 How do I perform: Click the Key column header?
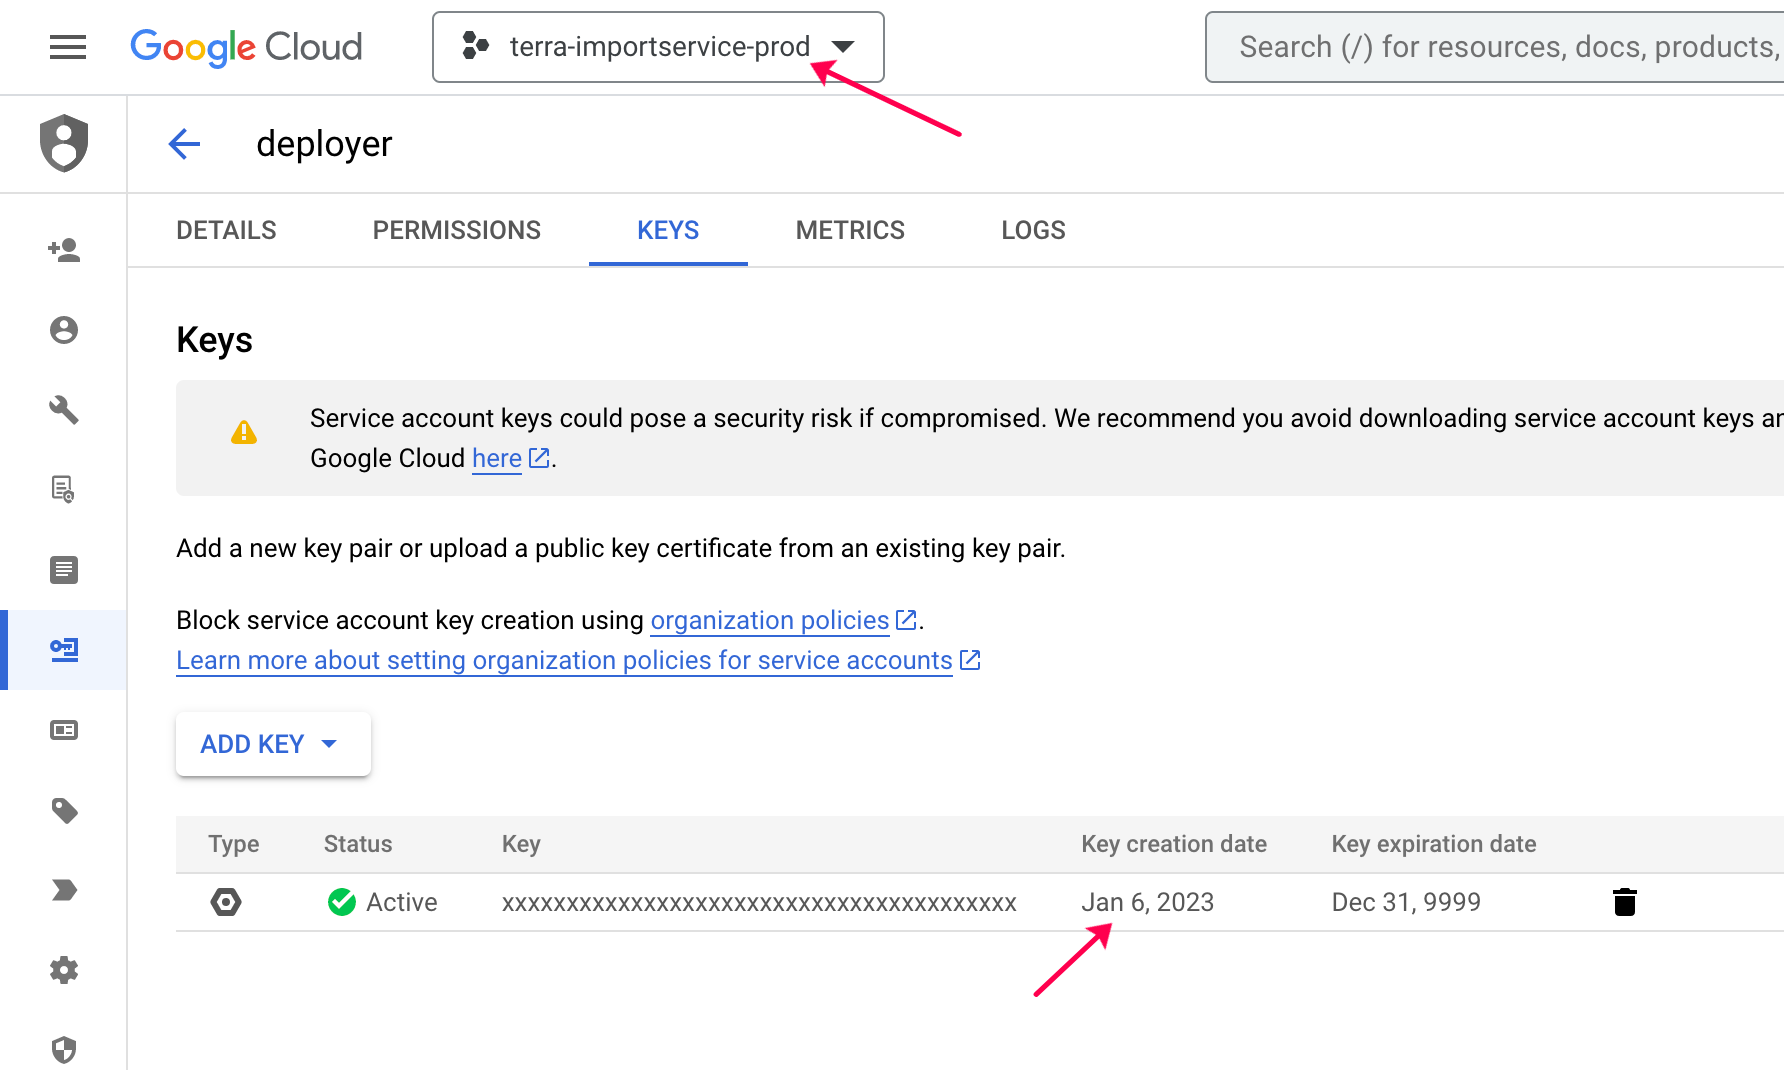[521, 844]
